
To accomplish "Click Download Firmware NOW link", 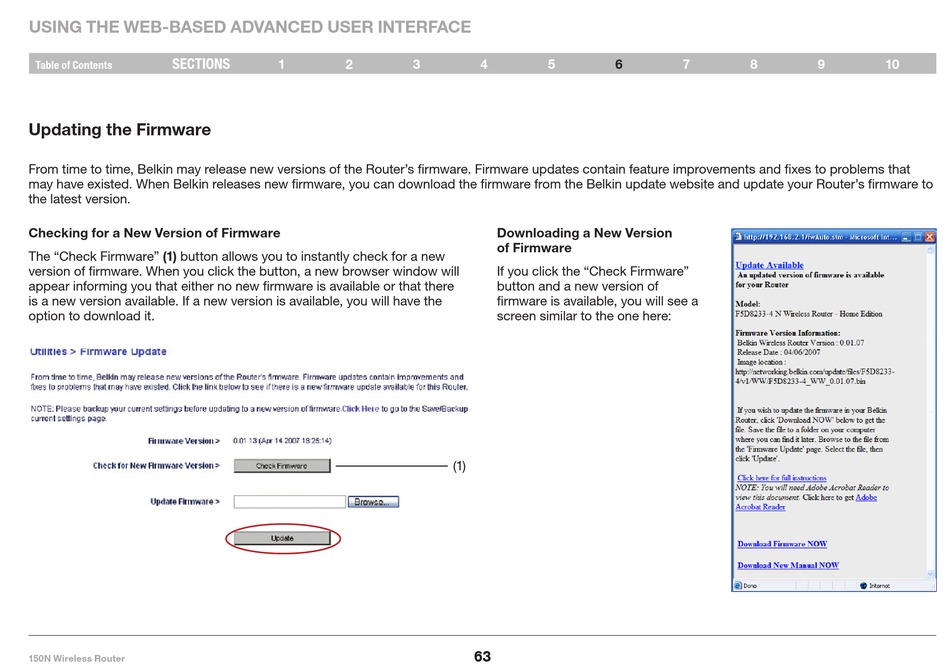I will [782, 544].
